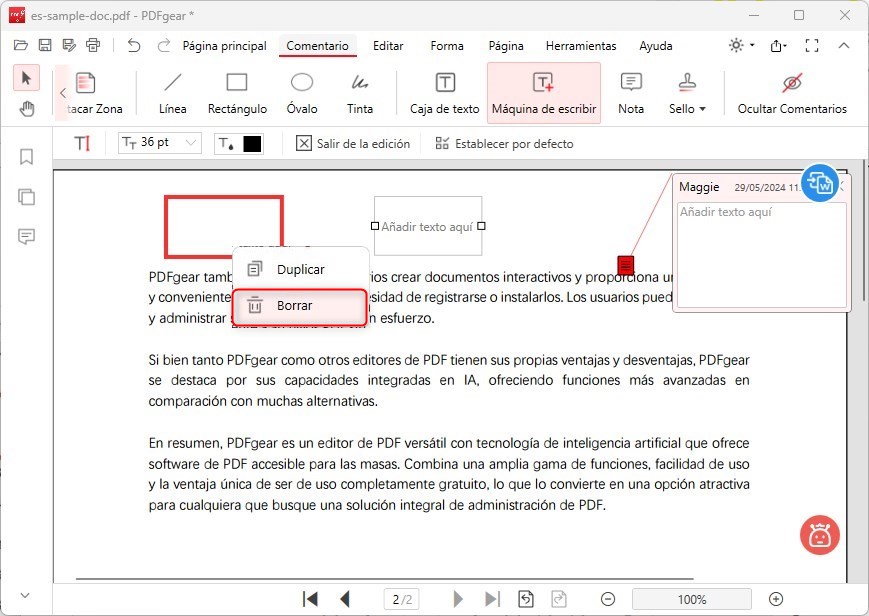The image size is (869, 616).
Task: Click the black text color swatch
Action: 252,144
